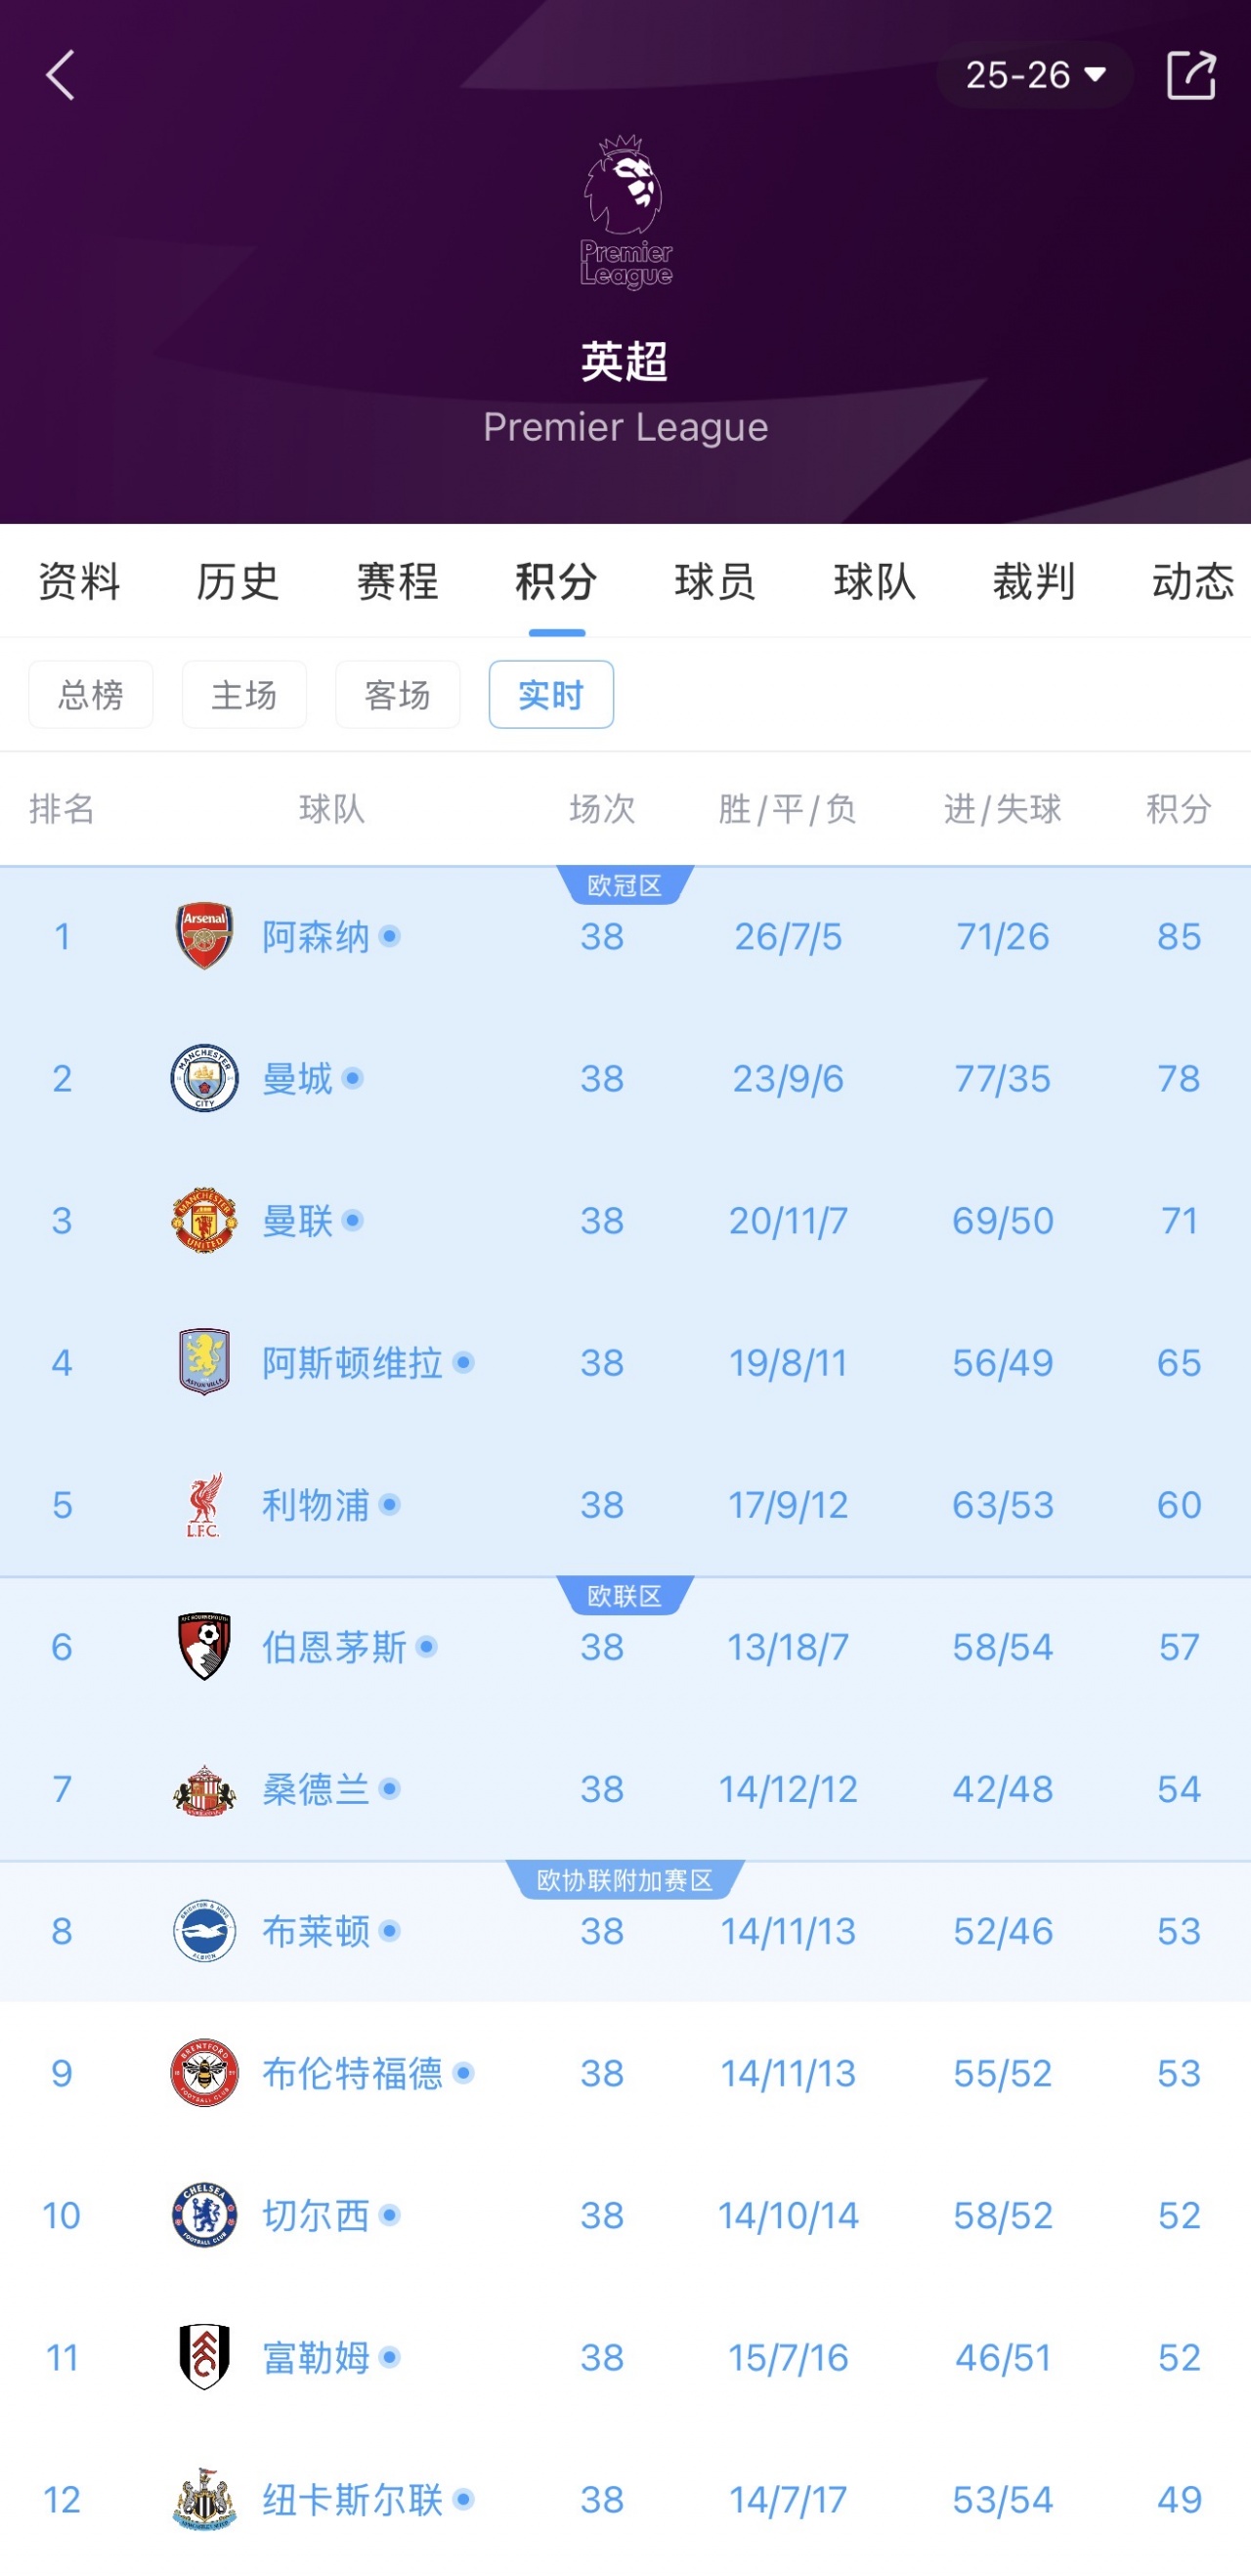Tap the Manchester City crest
Viewport: 1251px width, 2576px height.
click(x=204, y=1078)
